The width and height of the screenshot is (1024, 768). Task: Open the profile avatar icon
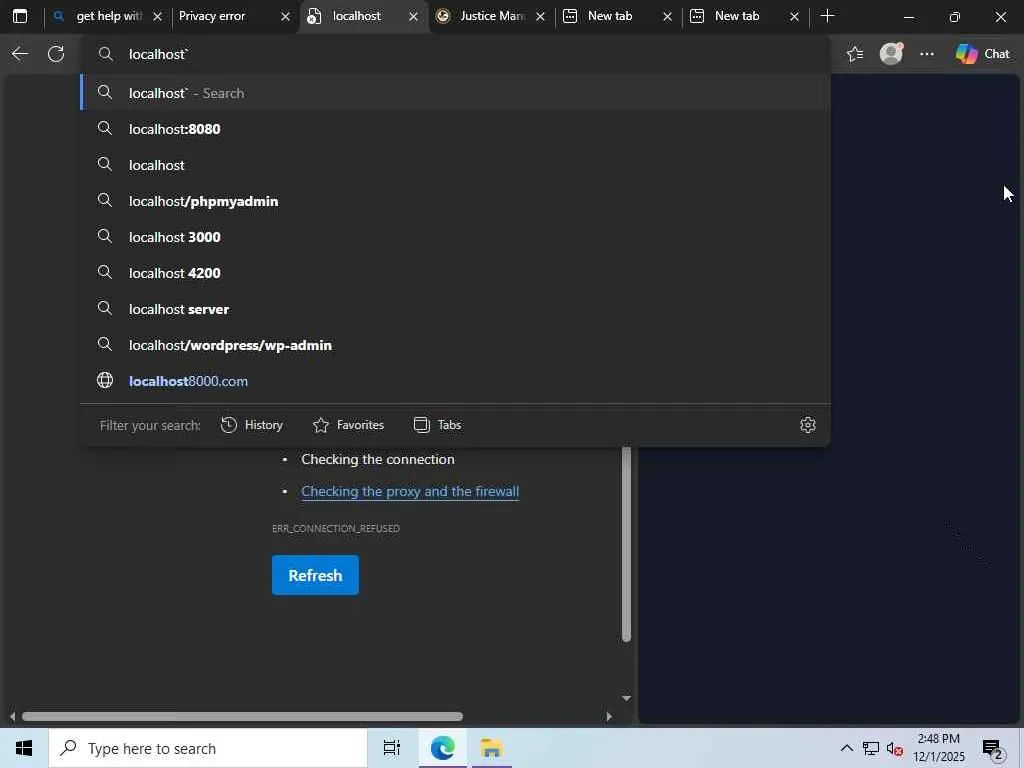(891, 54)
